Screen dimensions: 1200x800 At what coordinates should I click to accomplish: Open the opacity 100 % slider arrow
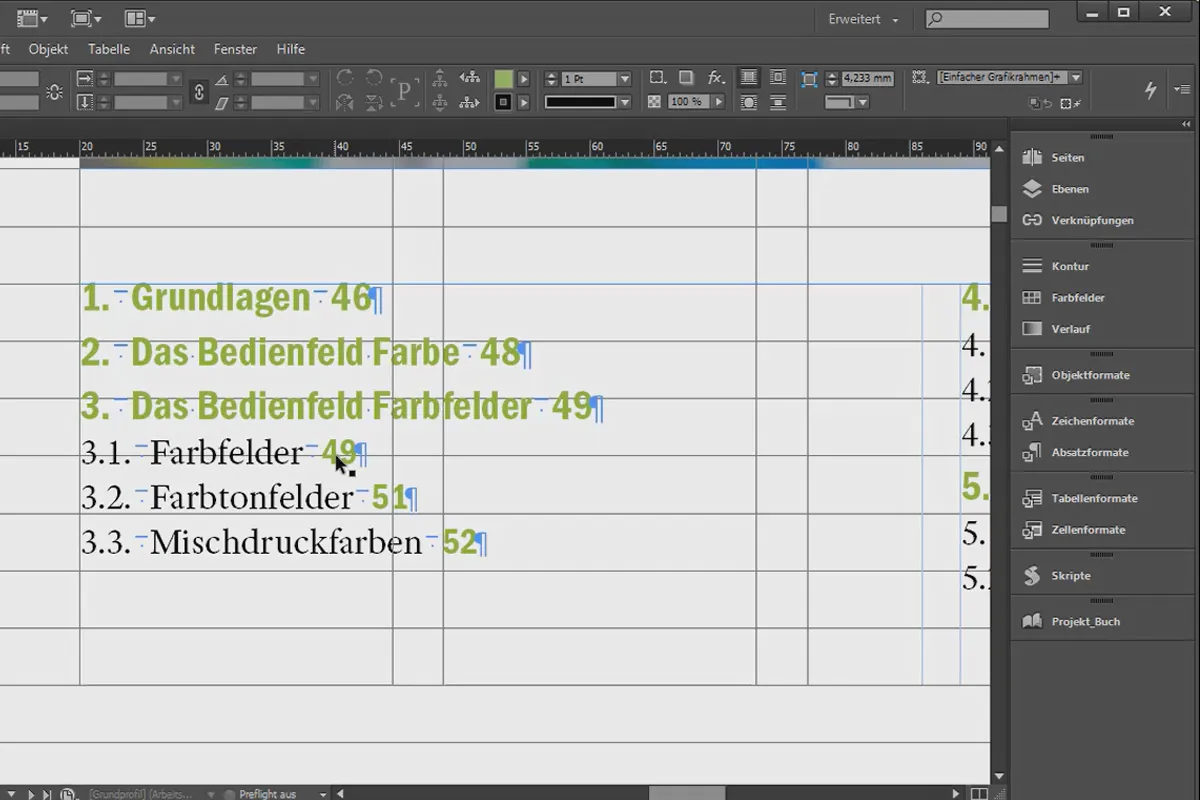[718, 102]
